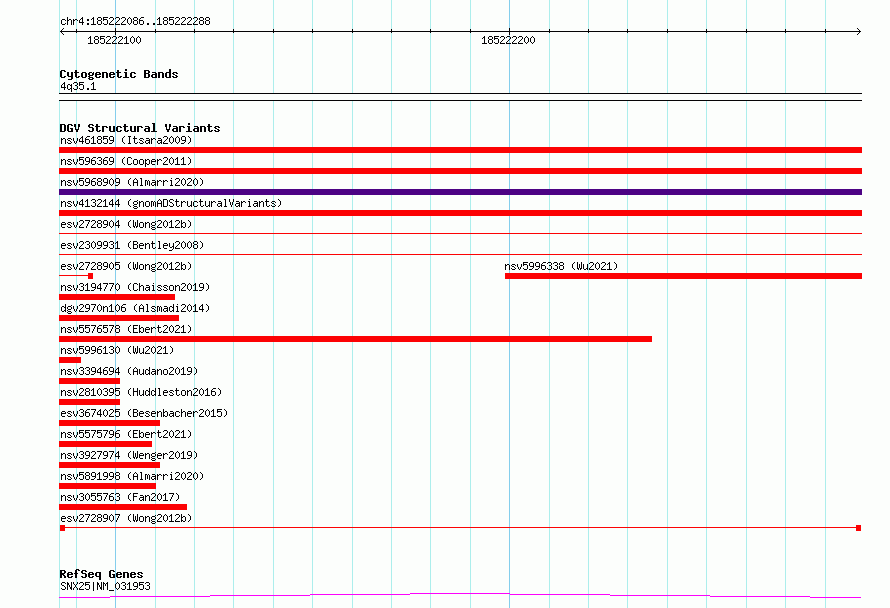Select the red bar under nsv5996338 (Wu2021)

683,276
